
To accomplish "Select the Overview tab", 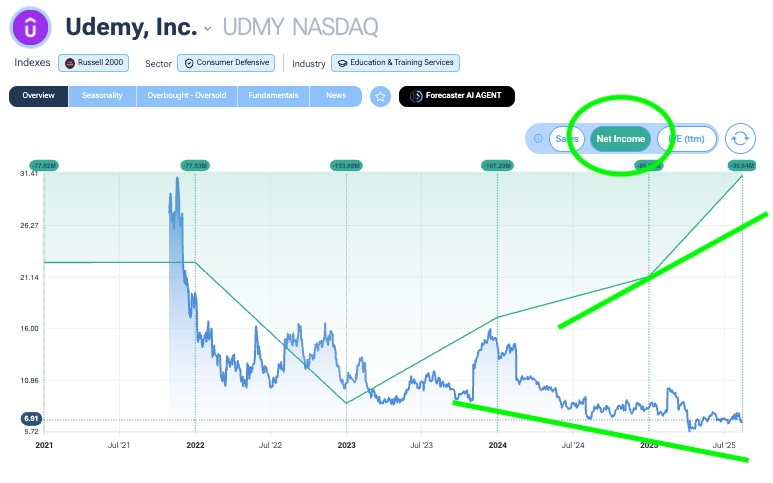I will click(x=38, y=96).
